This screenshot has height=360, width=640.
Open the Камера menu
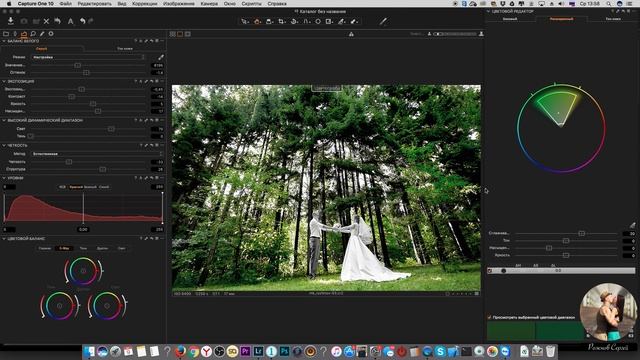point(209,4)
